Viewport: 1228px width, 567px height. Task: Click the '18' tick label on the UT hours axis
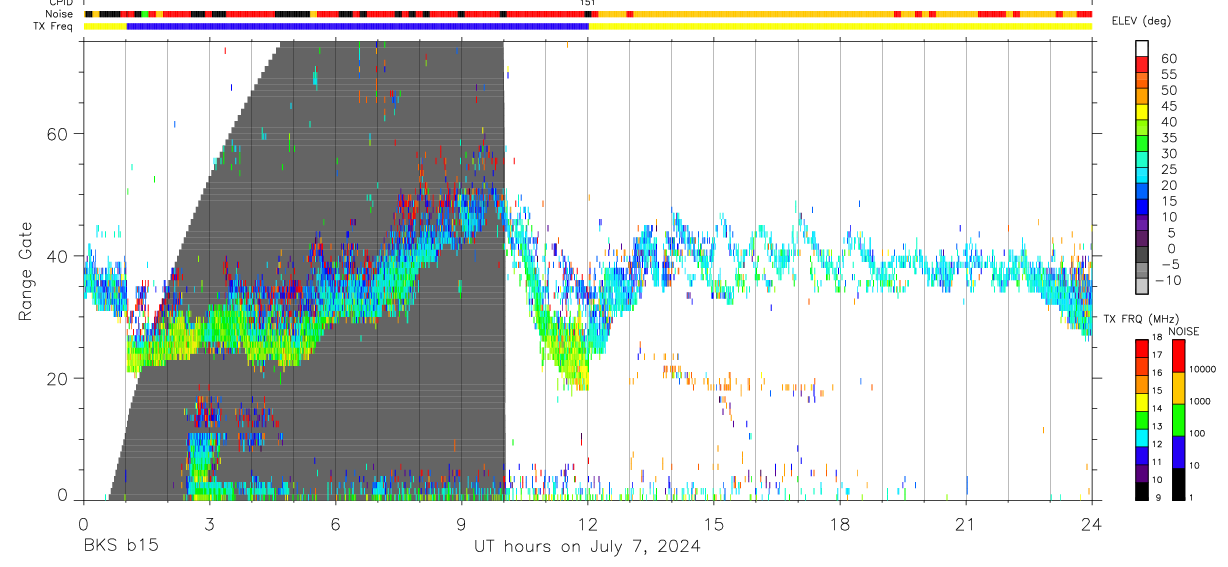click(840, 525)
